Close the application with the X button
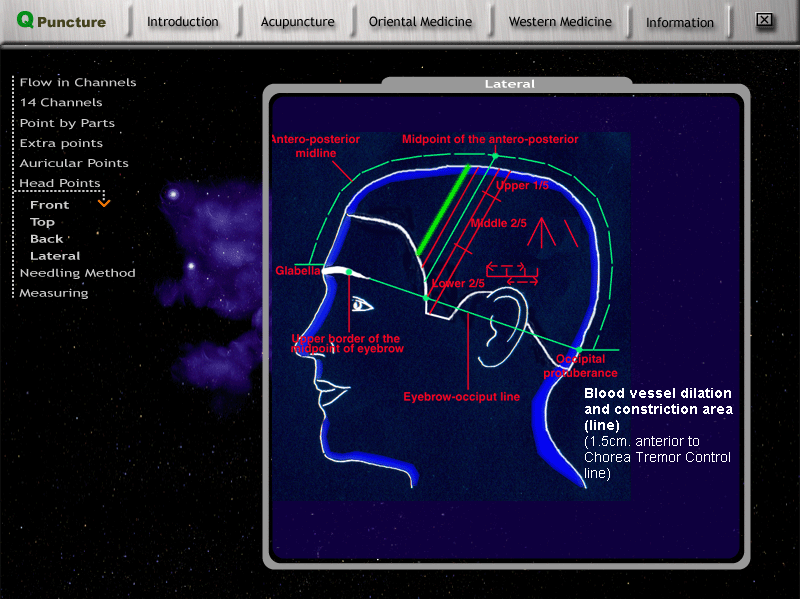The height and width of the screenshot is (599, 800). click(764, 20)
